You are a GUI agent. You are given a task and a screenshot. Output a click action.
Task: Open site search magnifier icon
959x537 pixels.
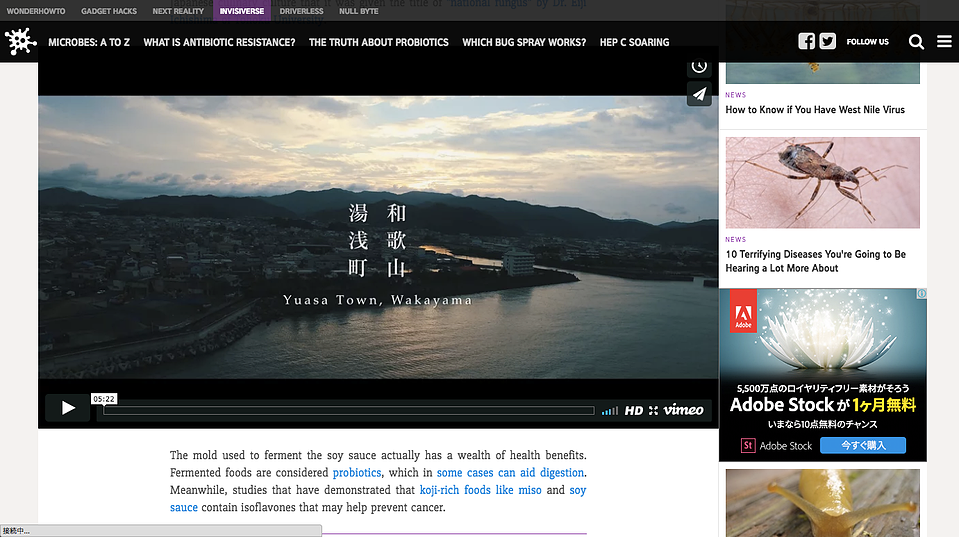click(x=916, y=42)
